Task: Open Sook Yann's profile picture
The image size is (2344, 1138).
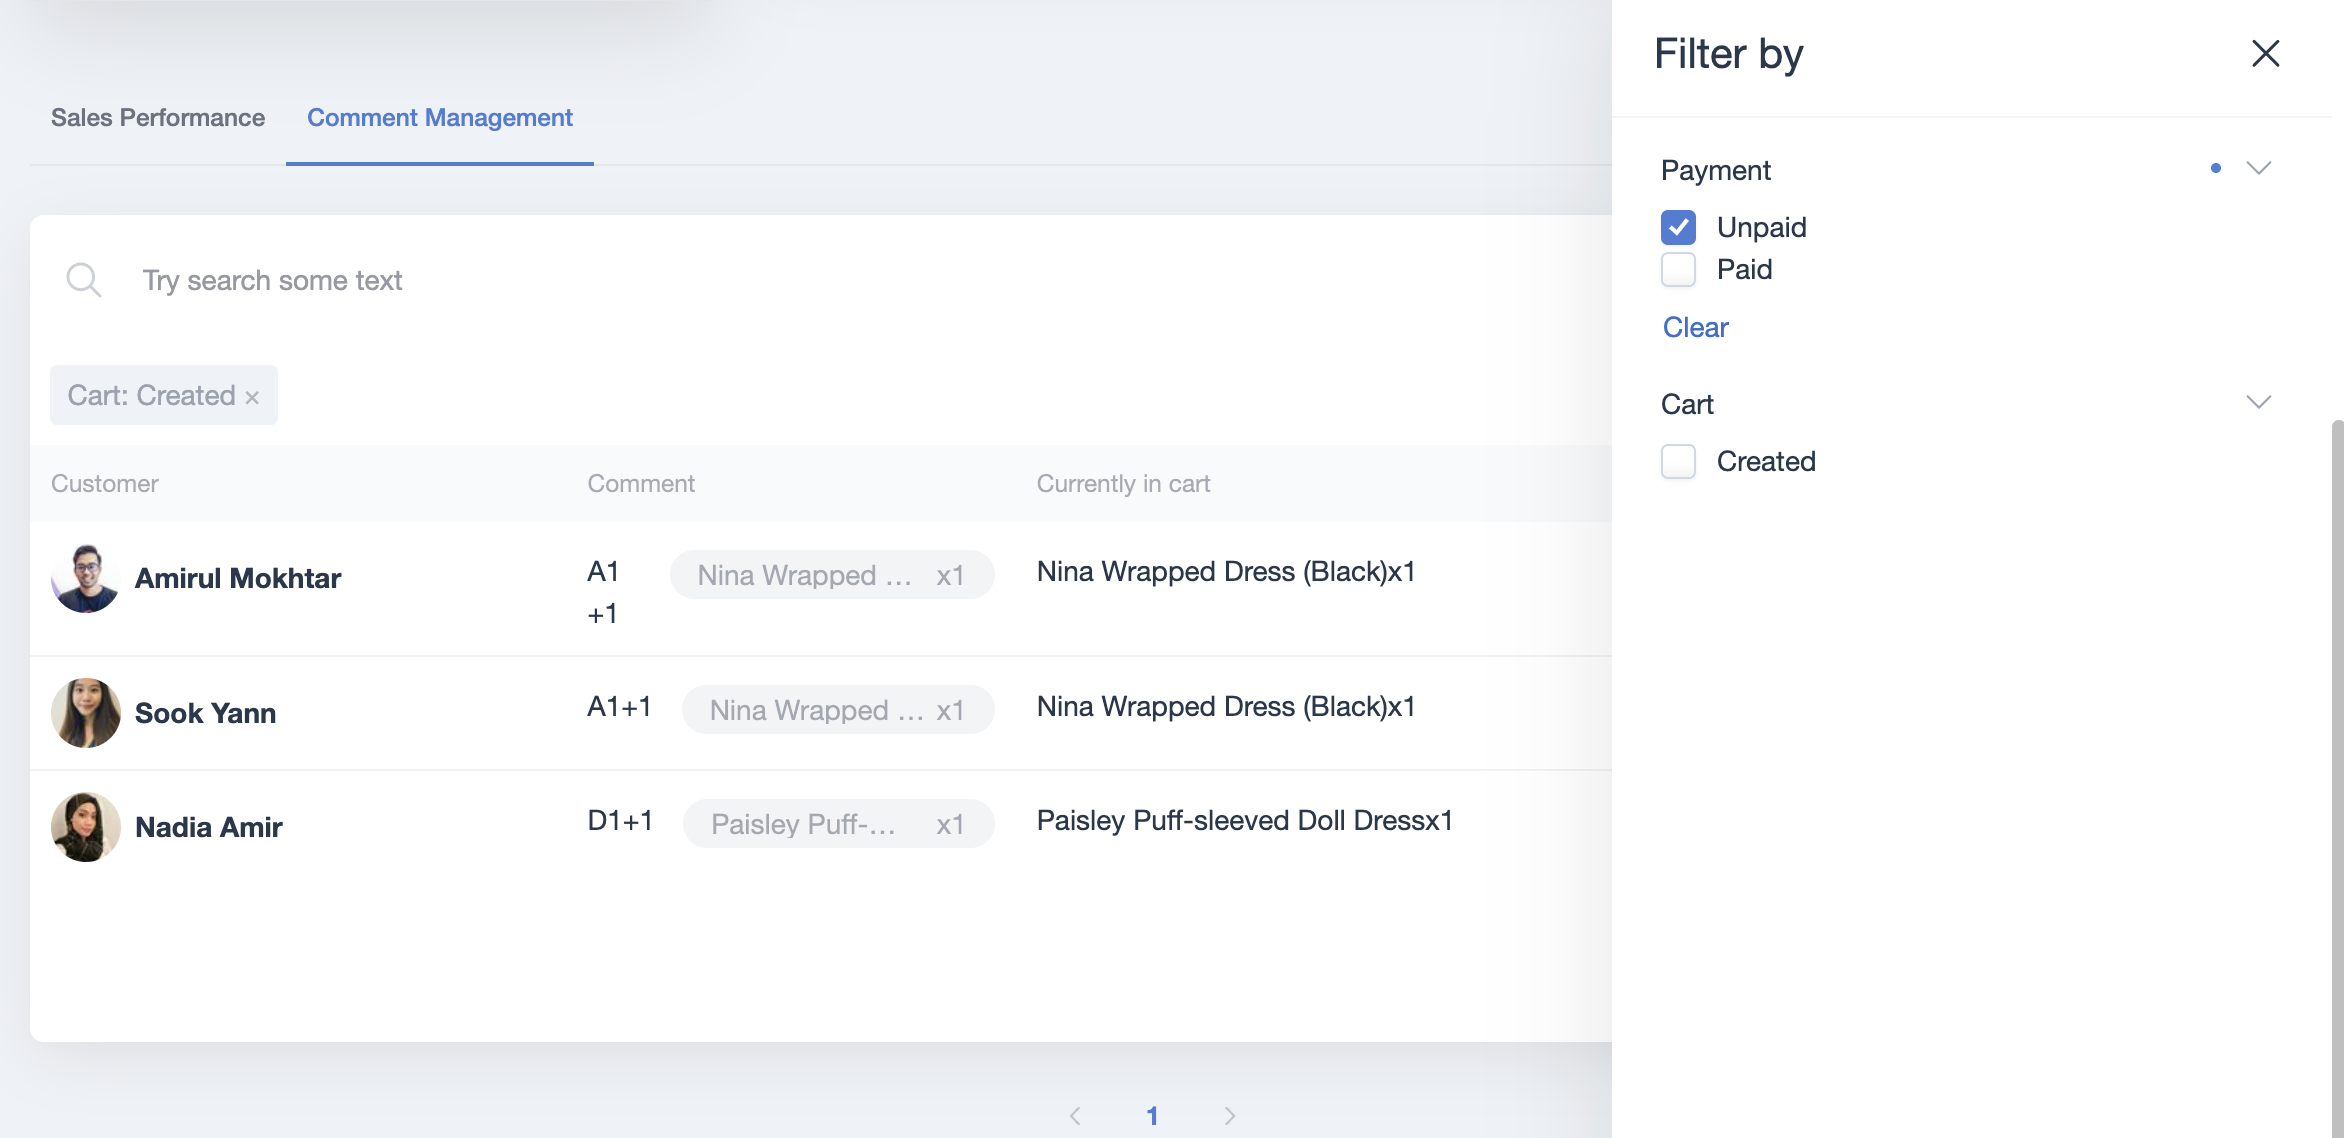Action: (x=86, y=713)
